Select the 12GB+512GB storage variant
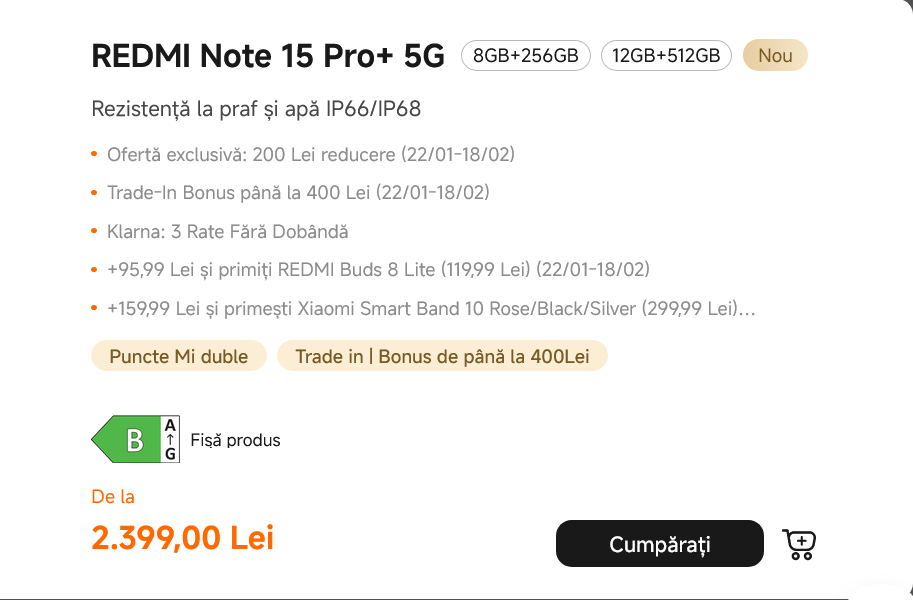Screen dimensions: 913x600 (x=666, y=56)
